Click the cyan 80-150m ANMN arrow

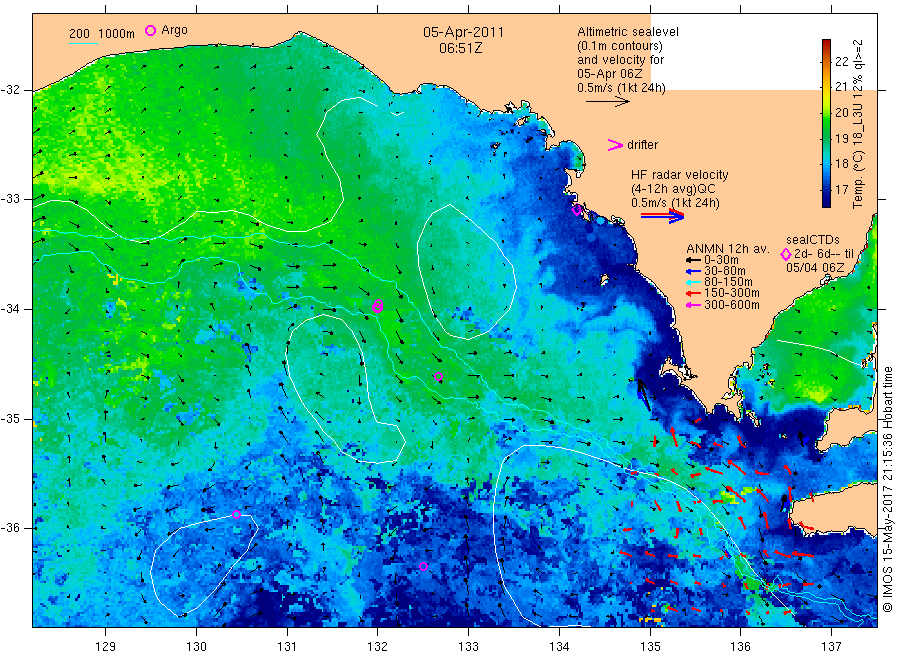[693, 282]
